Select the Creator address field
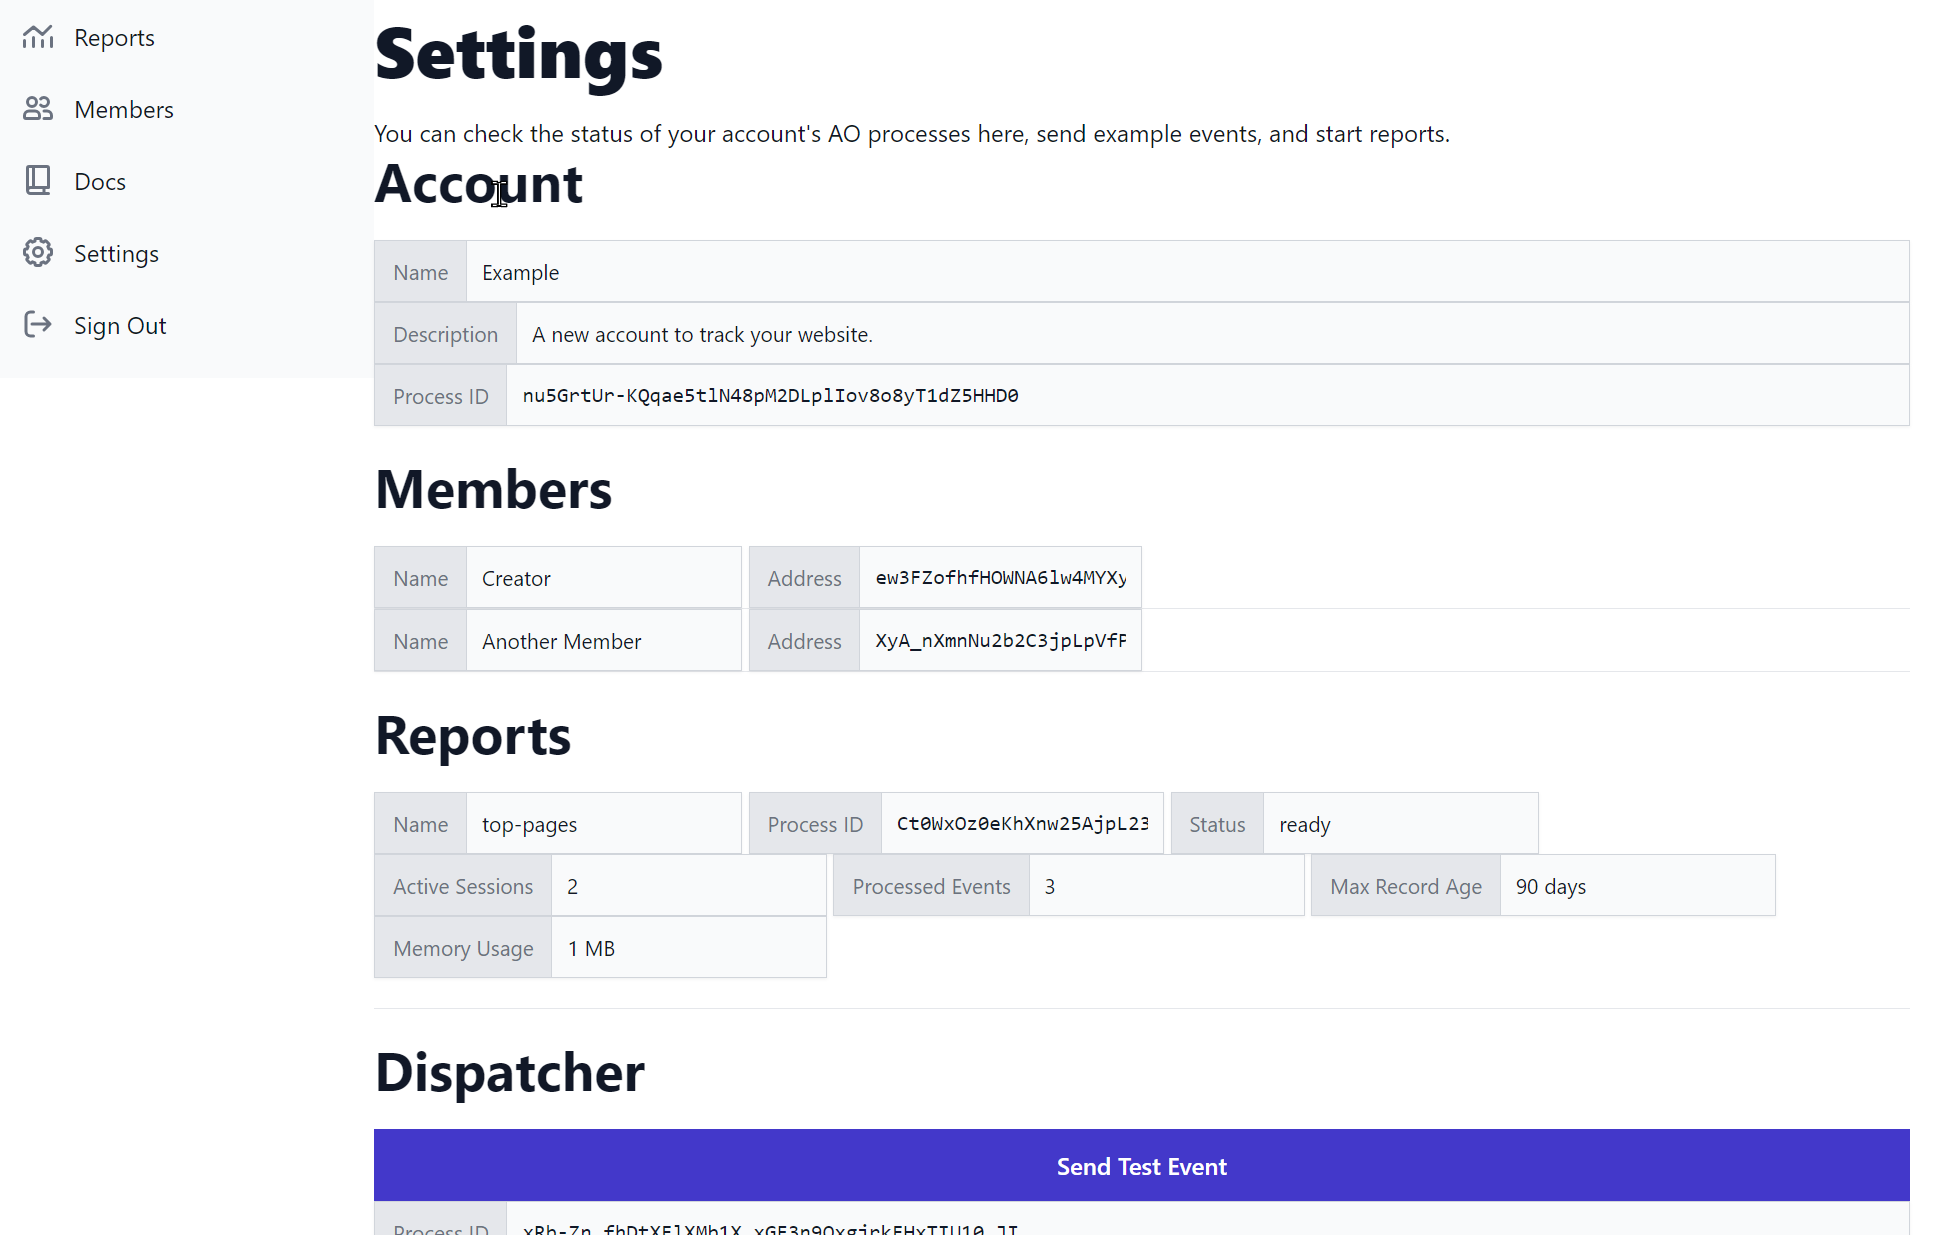1939x1235 pixels. coord(1000,578)
